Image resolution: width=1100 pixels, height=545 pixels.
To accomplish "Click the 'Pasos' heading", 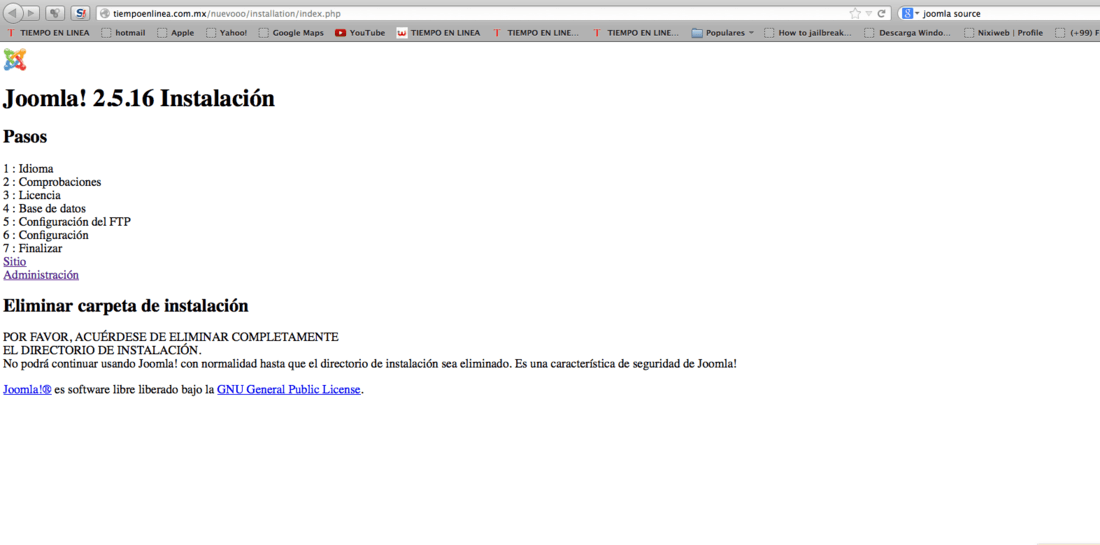I will pyautogui.click(x=25, y=137).
